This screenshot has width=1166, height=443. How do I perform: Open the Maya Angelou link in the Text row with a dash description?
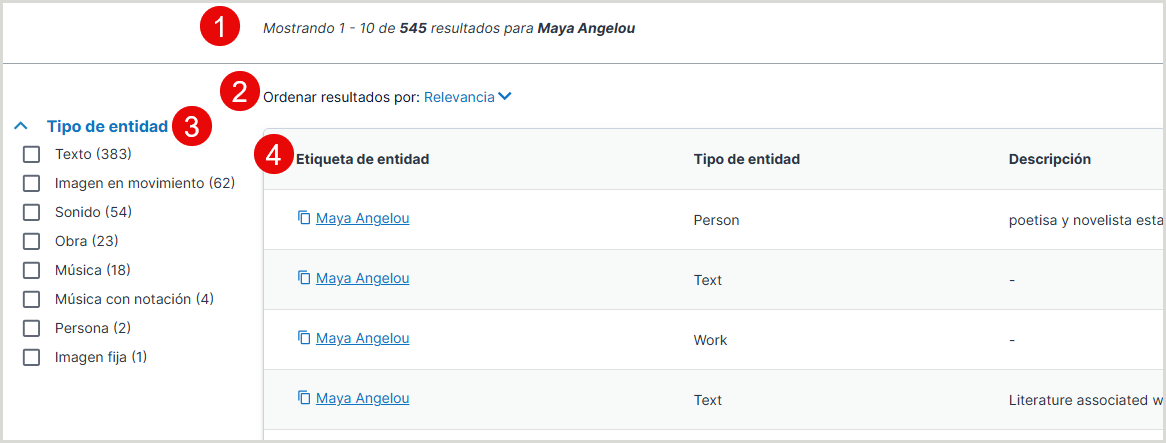click(x=362, y=277)
